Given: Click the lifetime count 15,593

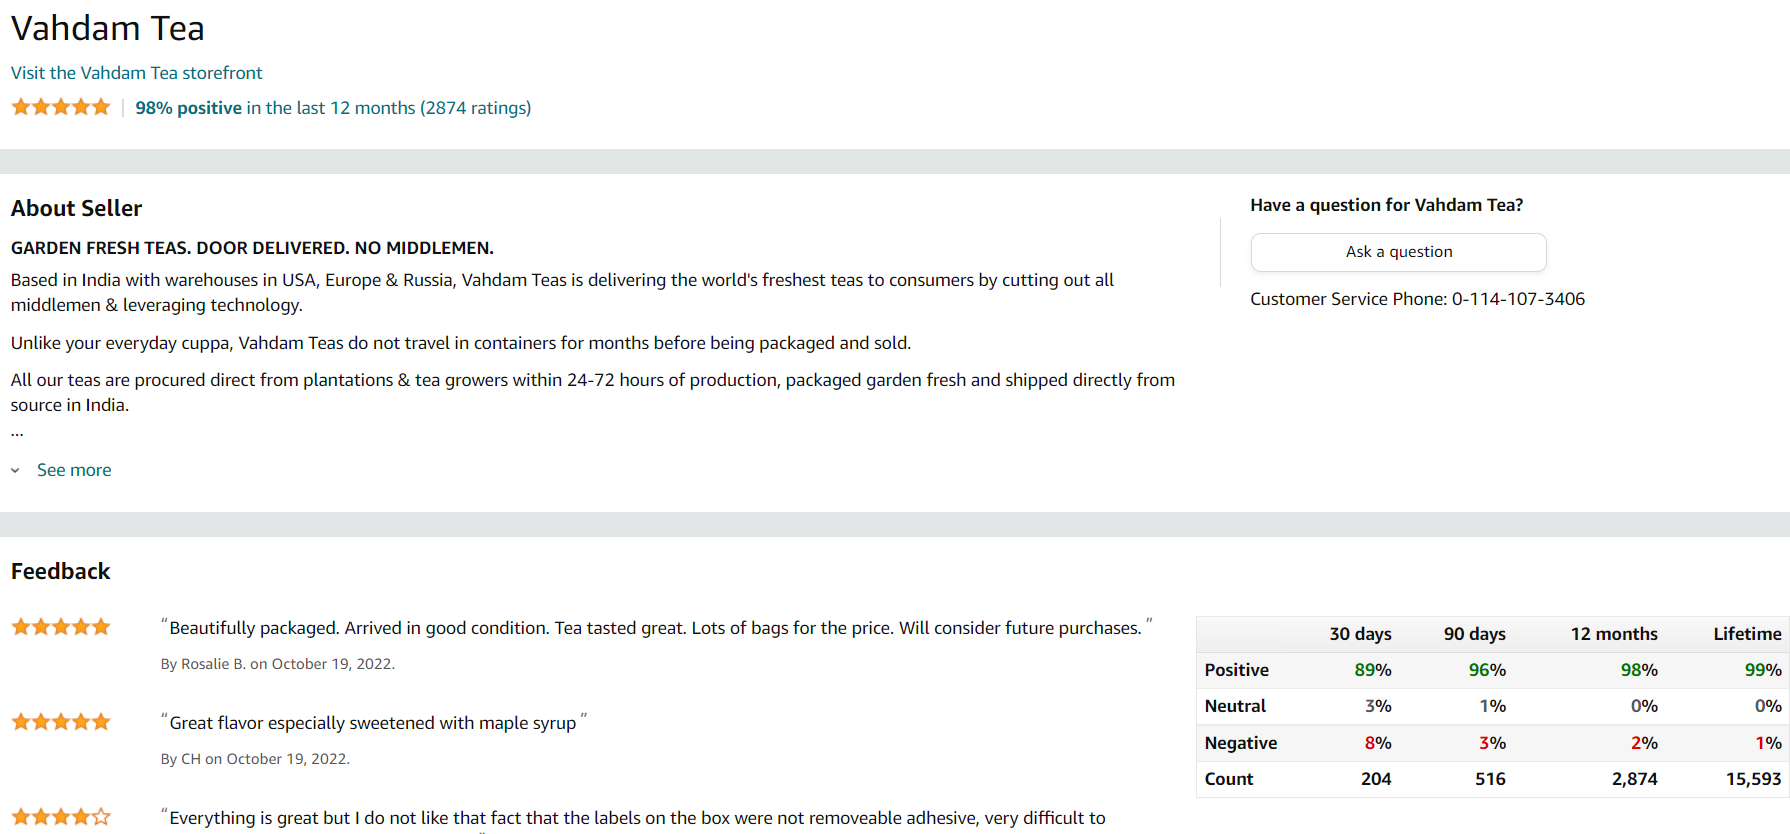Looking at the screenshot, I should point(1753,779).
